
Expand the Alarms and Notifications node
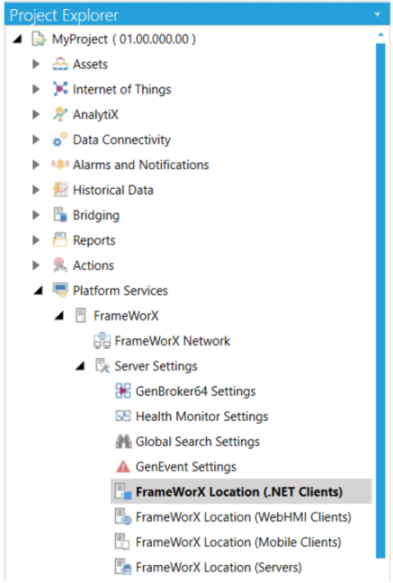(x=36, y=165)
